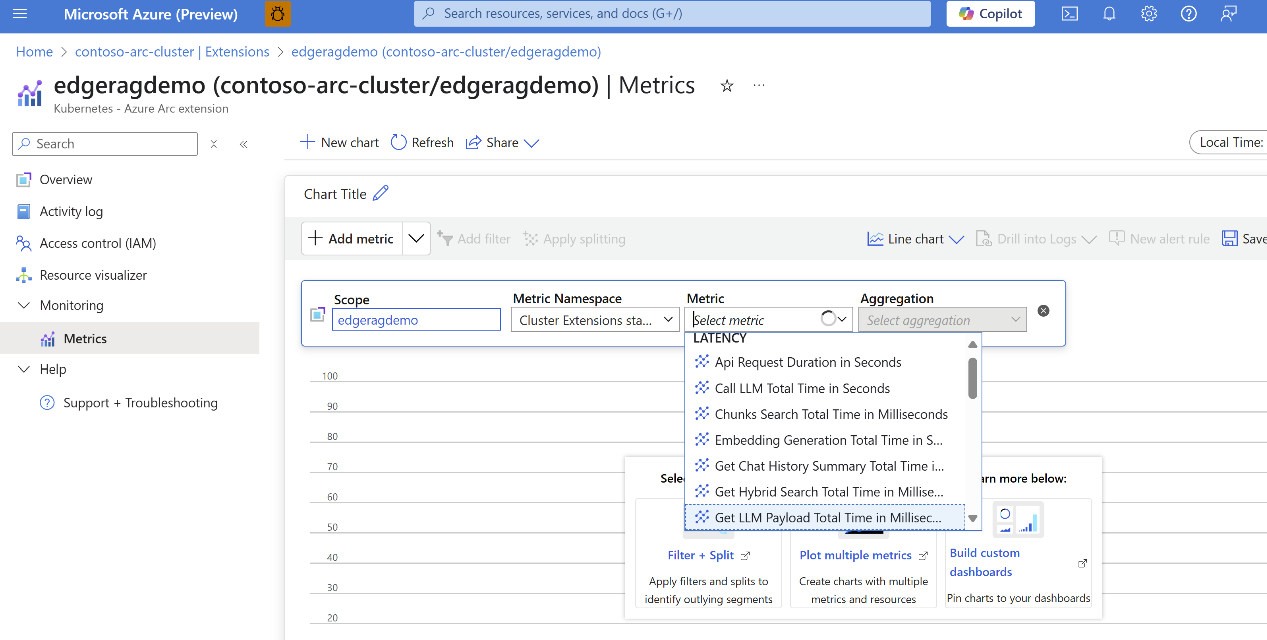Collapse the Help section
The height and width of the screenshot is (640, 1267).
[x=24, y=370]
